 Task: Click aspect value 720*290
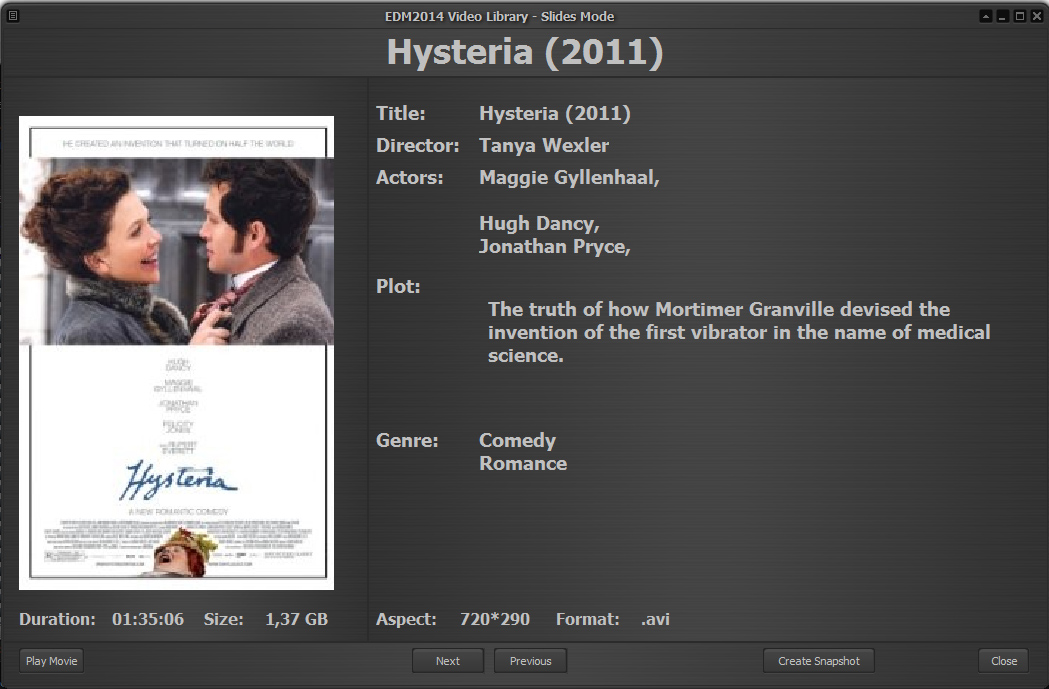point(494,619)
